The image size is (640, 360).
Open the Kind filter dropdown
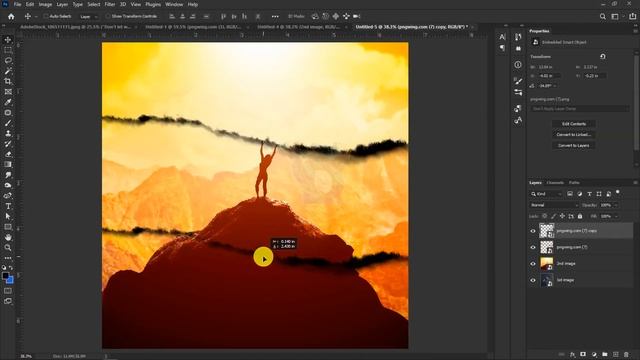tap(546, 194)
